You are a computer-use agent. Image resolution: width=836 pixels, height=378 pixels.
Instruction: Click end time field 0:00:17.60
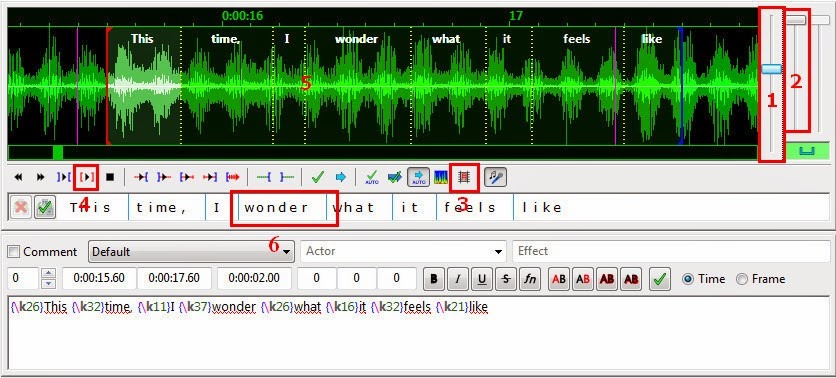point(174,279)
